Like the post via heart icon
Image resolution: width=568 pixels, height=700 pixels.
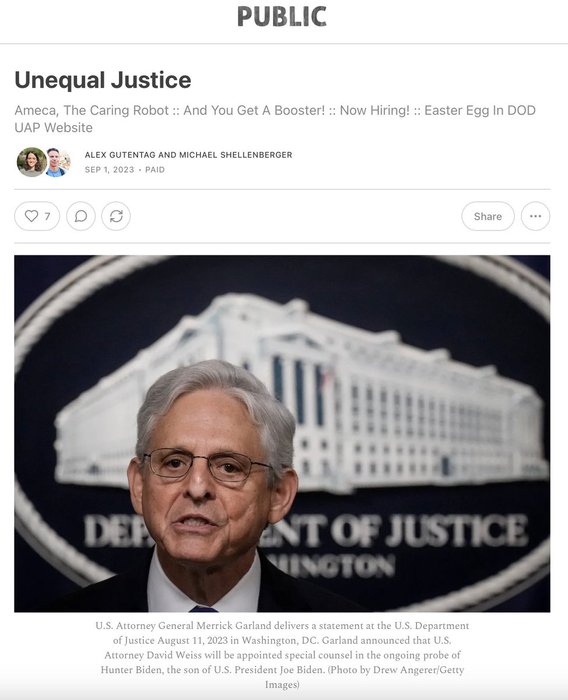coord(31,216)
